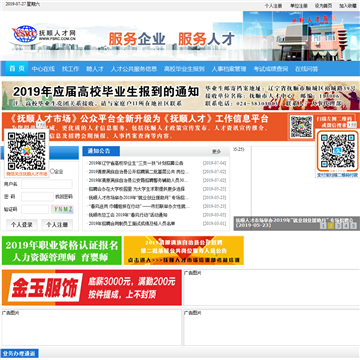The image size is (360, 360).
Task: Click date [2019-07-04] in the notice list
Action: [214, 163]
